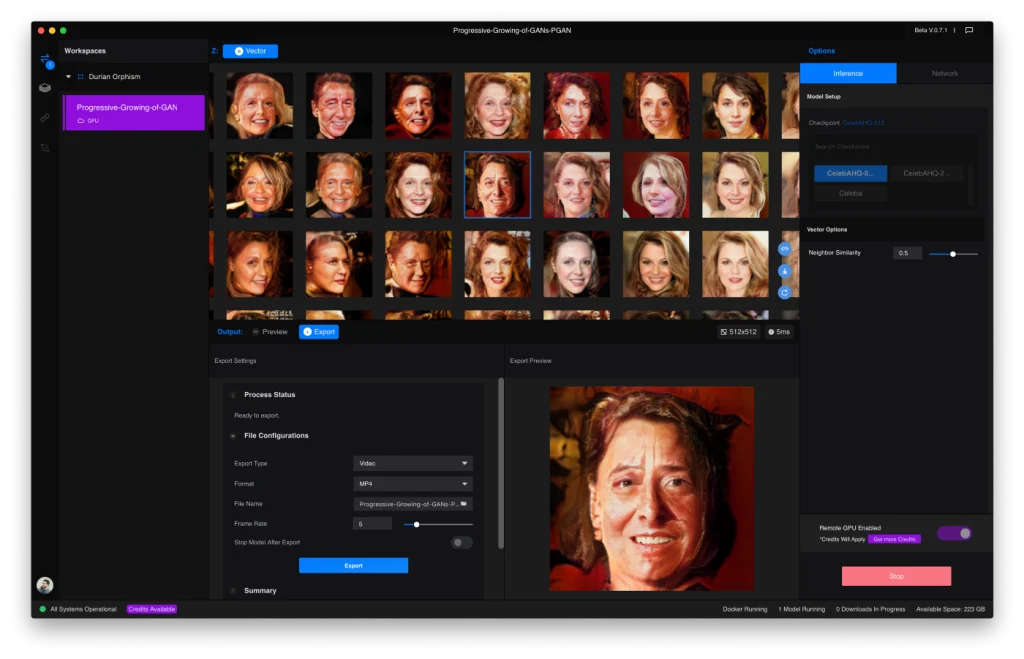
Task: Open the Export Type dropdown
Action: pyautogui.click(x=412, y=463)
